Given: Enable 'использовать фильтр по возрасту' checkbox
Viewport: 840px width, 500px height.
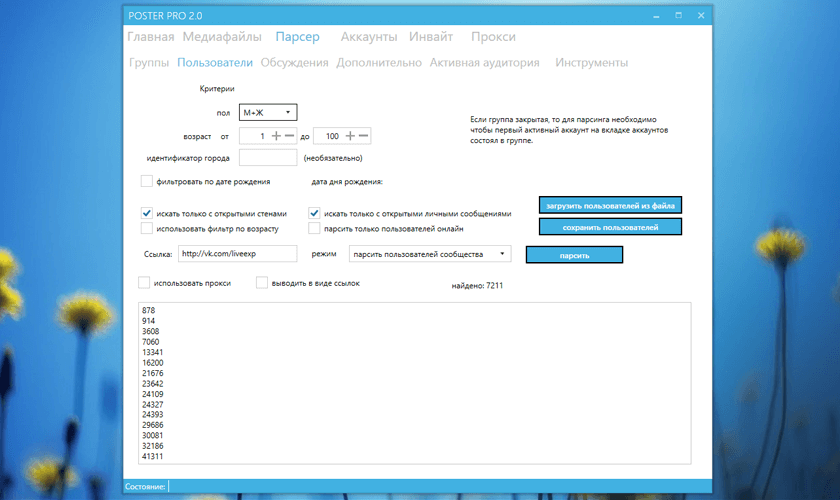Looking at the screenshot, I should pos(146,228).
